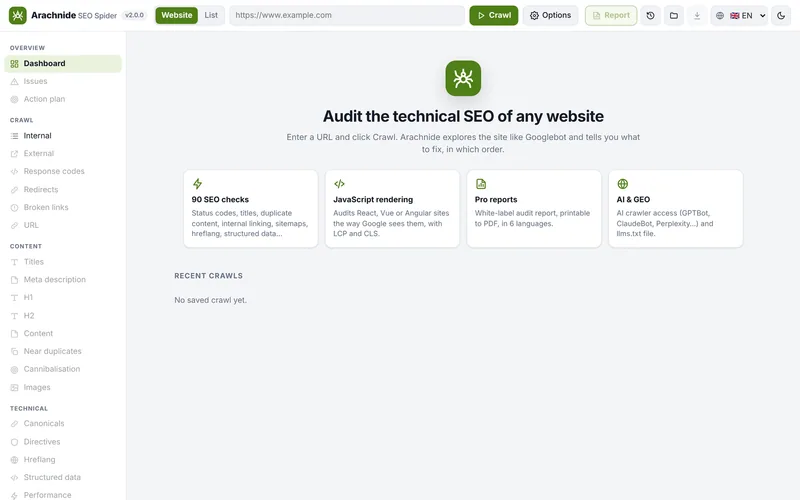
Task: Click the Meta description label
Action: [55, 280]
